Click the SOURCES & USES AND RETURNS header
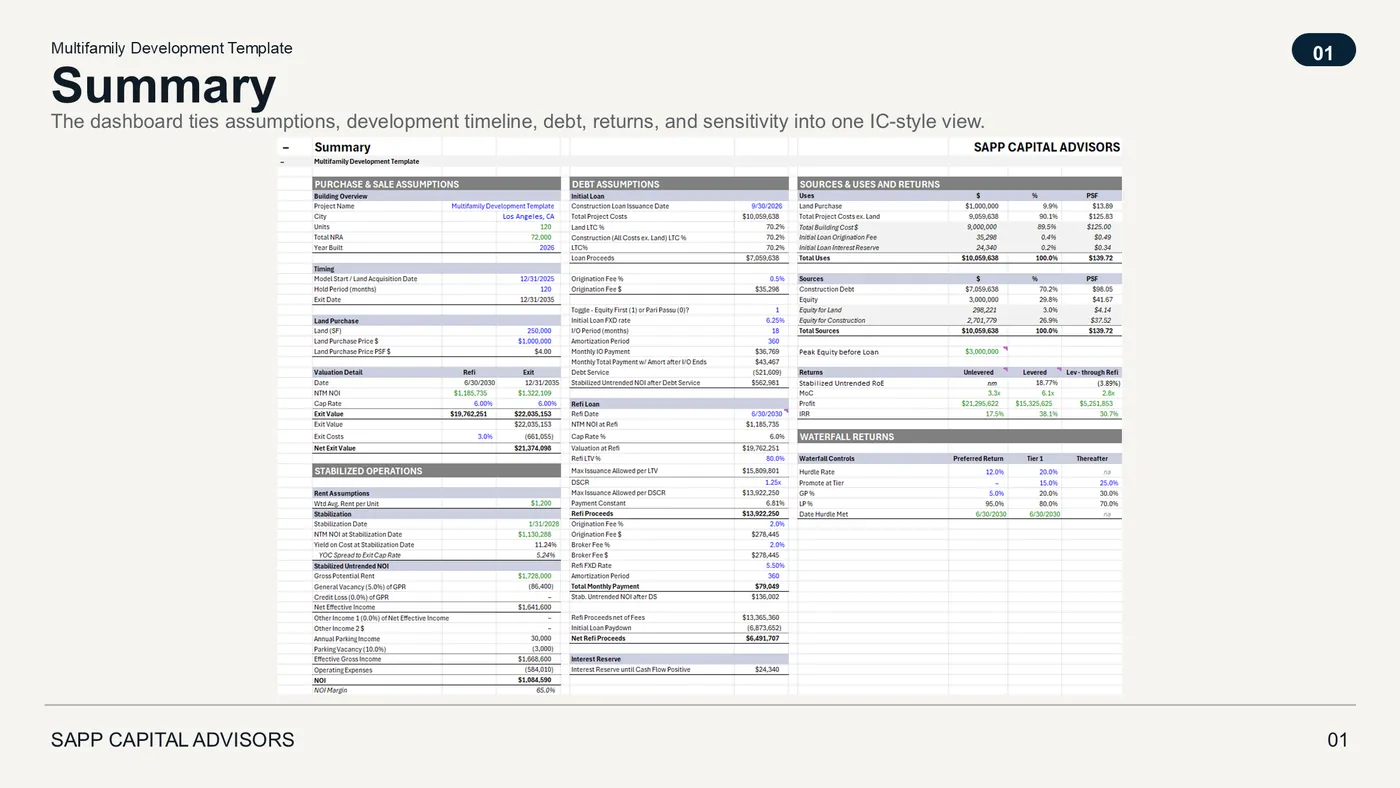The width and height of the screenshot is (1400, 788). [959, 184]
